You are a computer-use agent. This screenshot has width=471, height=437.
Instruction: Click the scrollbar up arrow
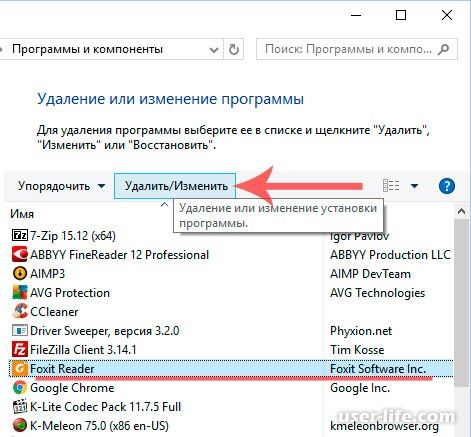click(x=461, y=211)
